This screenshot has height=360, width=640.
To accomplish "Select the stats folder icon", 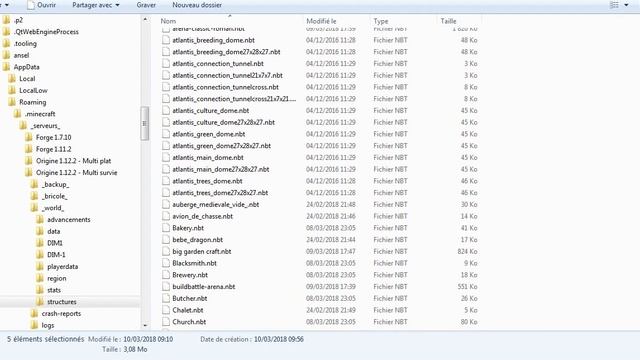I will [x=40, y=290].
